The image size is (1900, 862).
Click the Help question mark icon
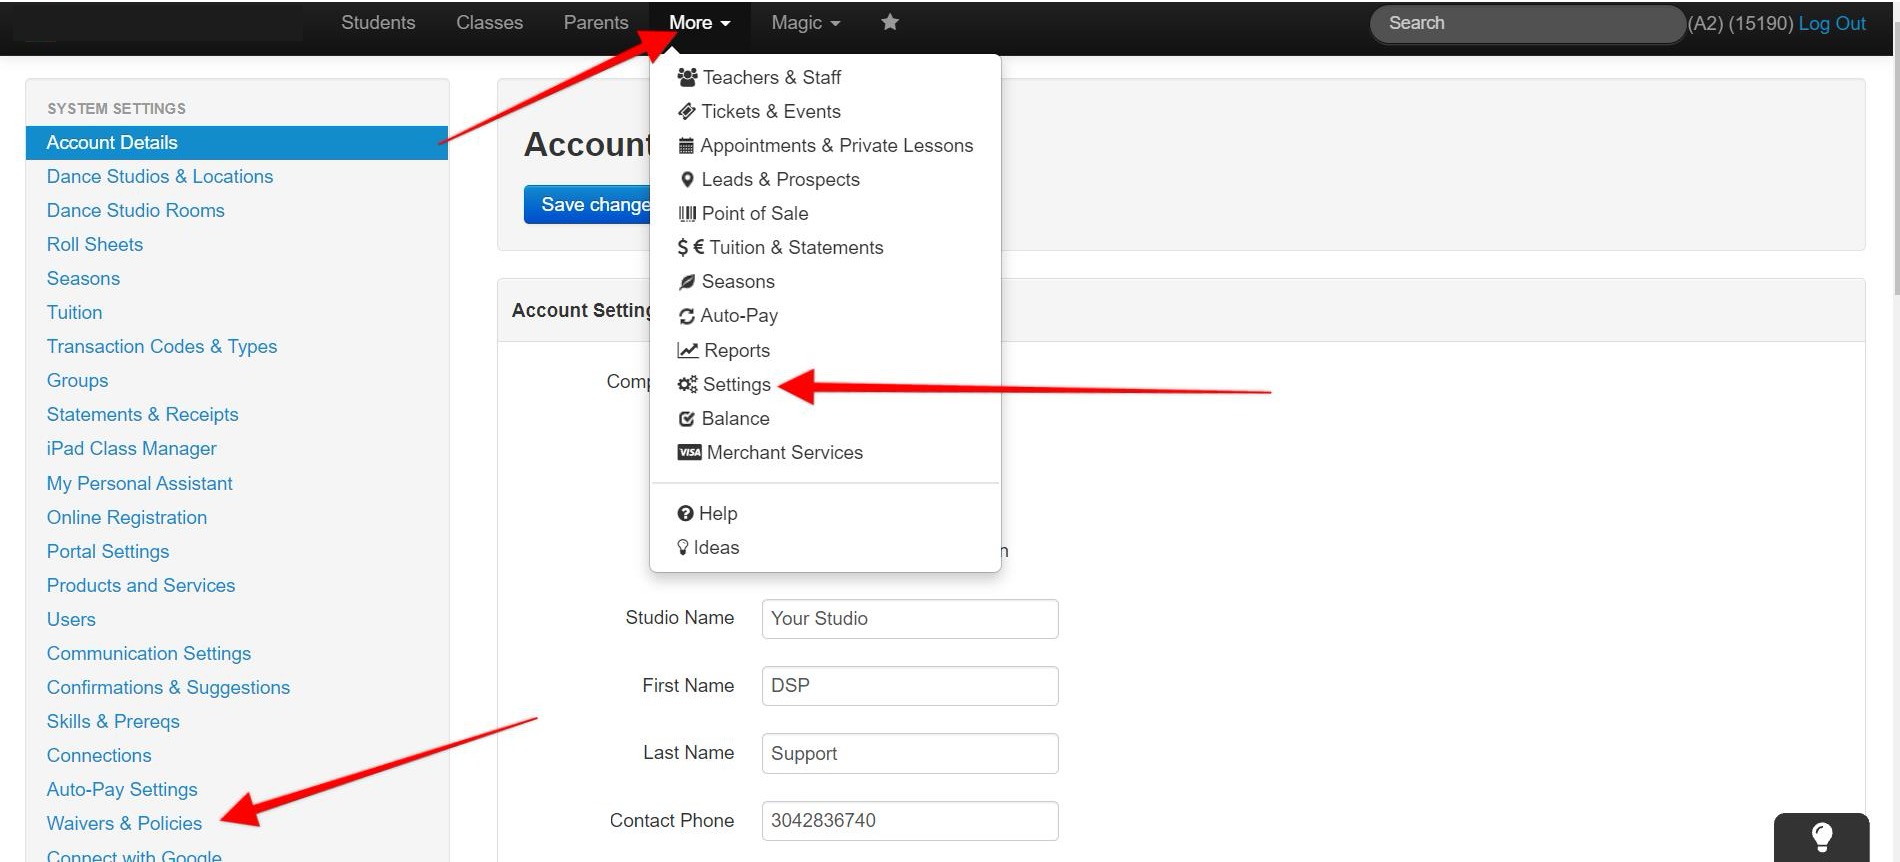click(x=685, y=513)
